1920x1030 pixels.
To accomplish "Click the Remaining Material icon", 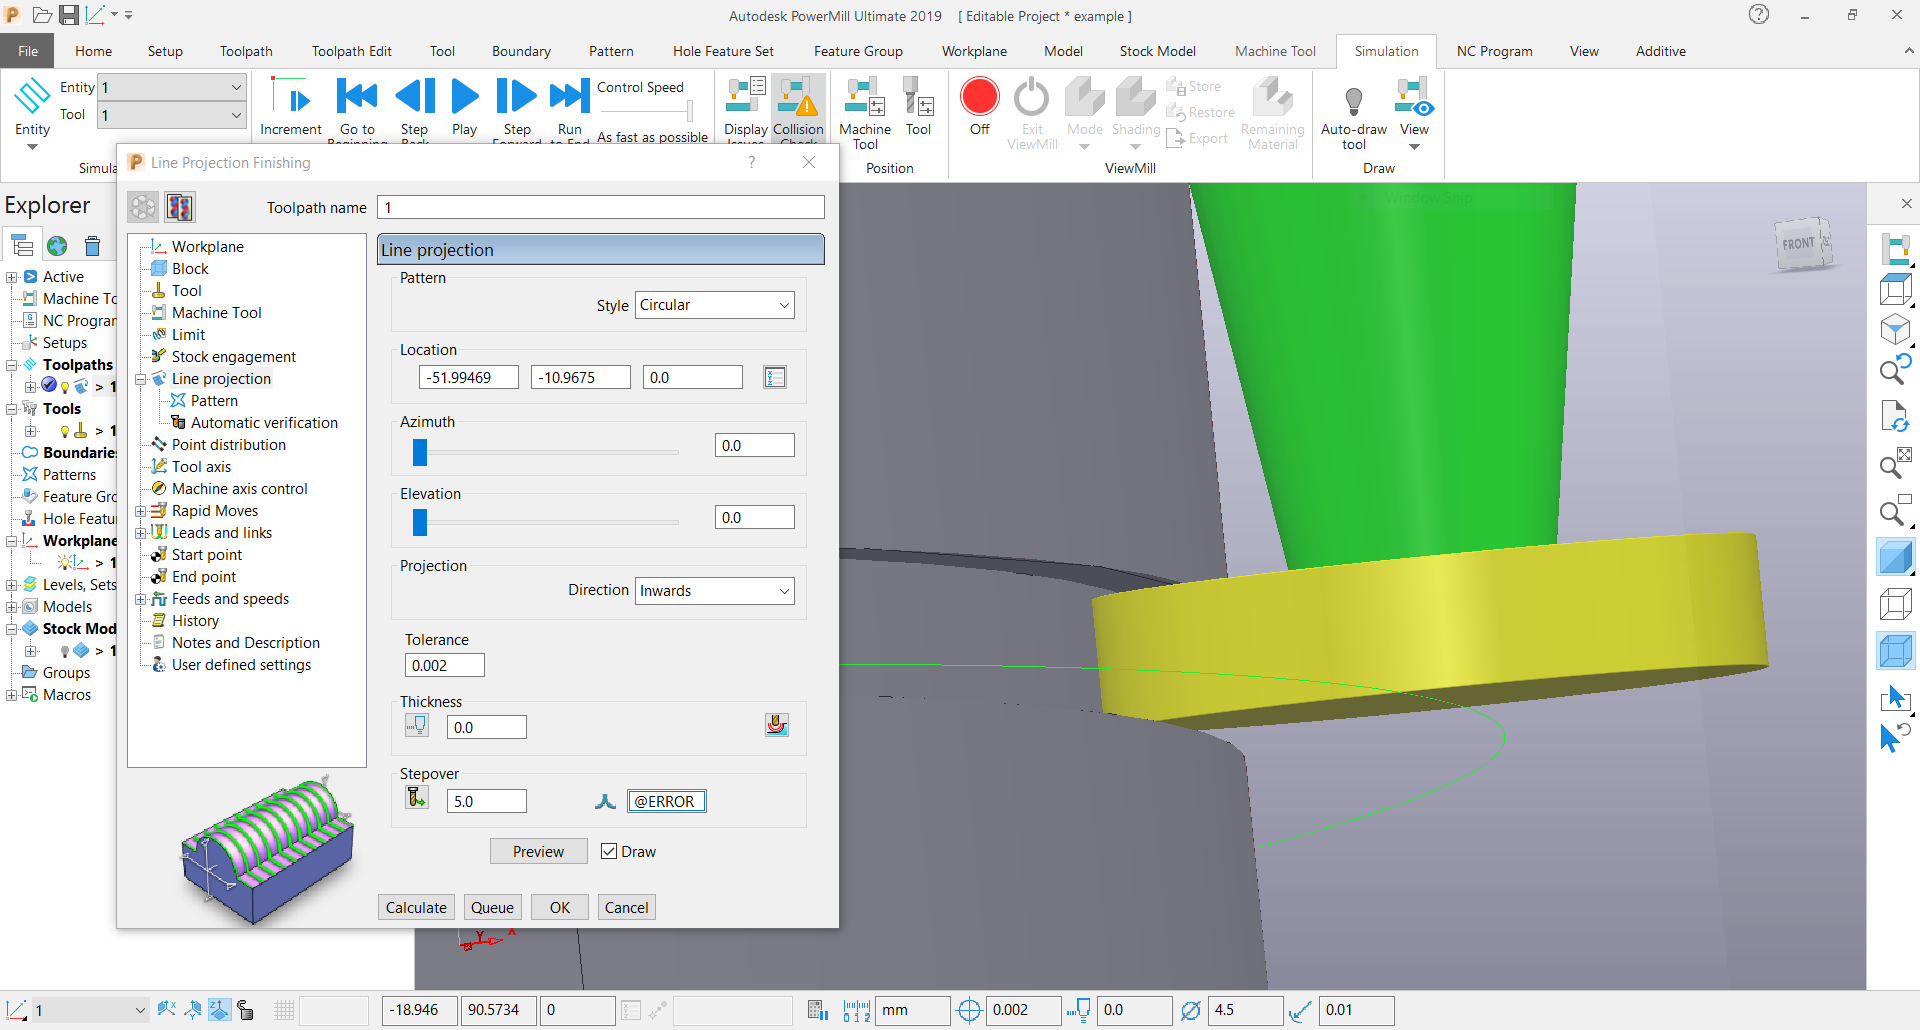I will [x=1272, y=110].
